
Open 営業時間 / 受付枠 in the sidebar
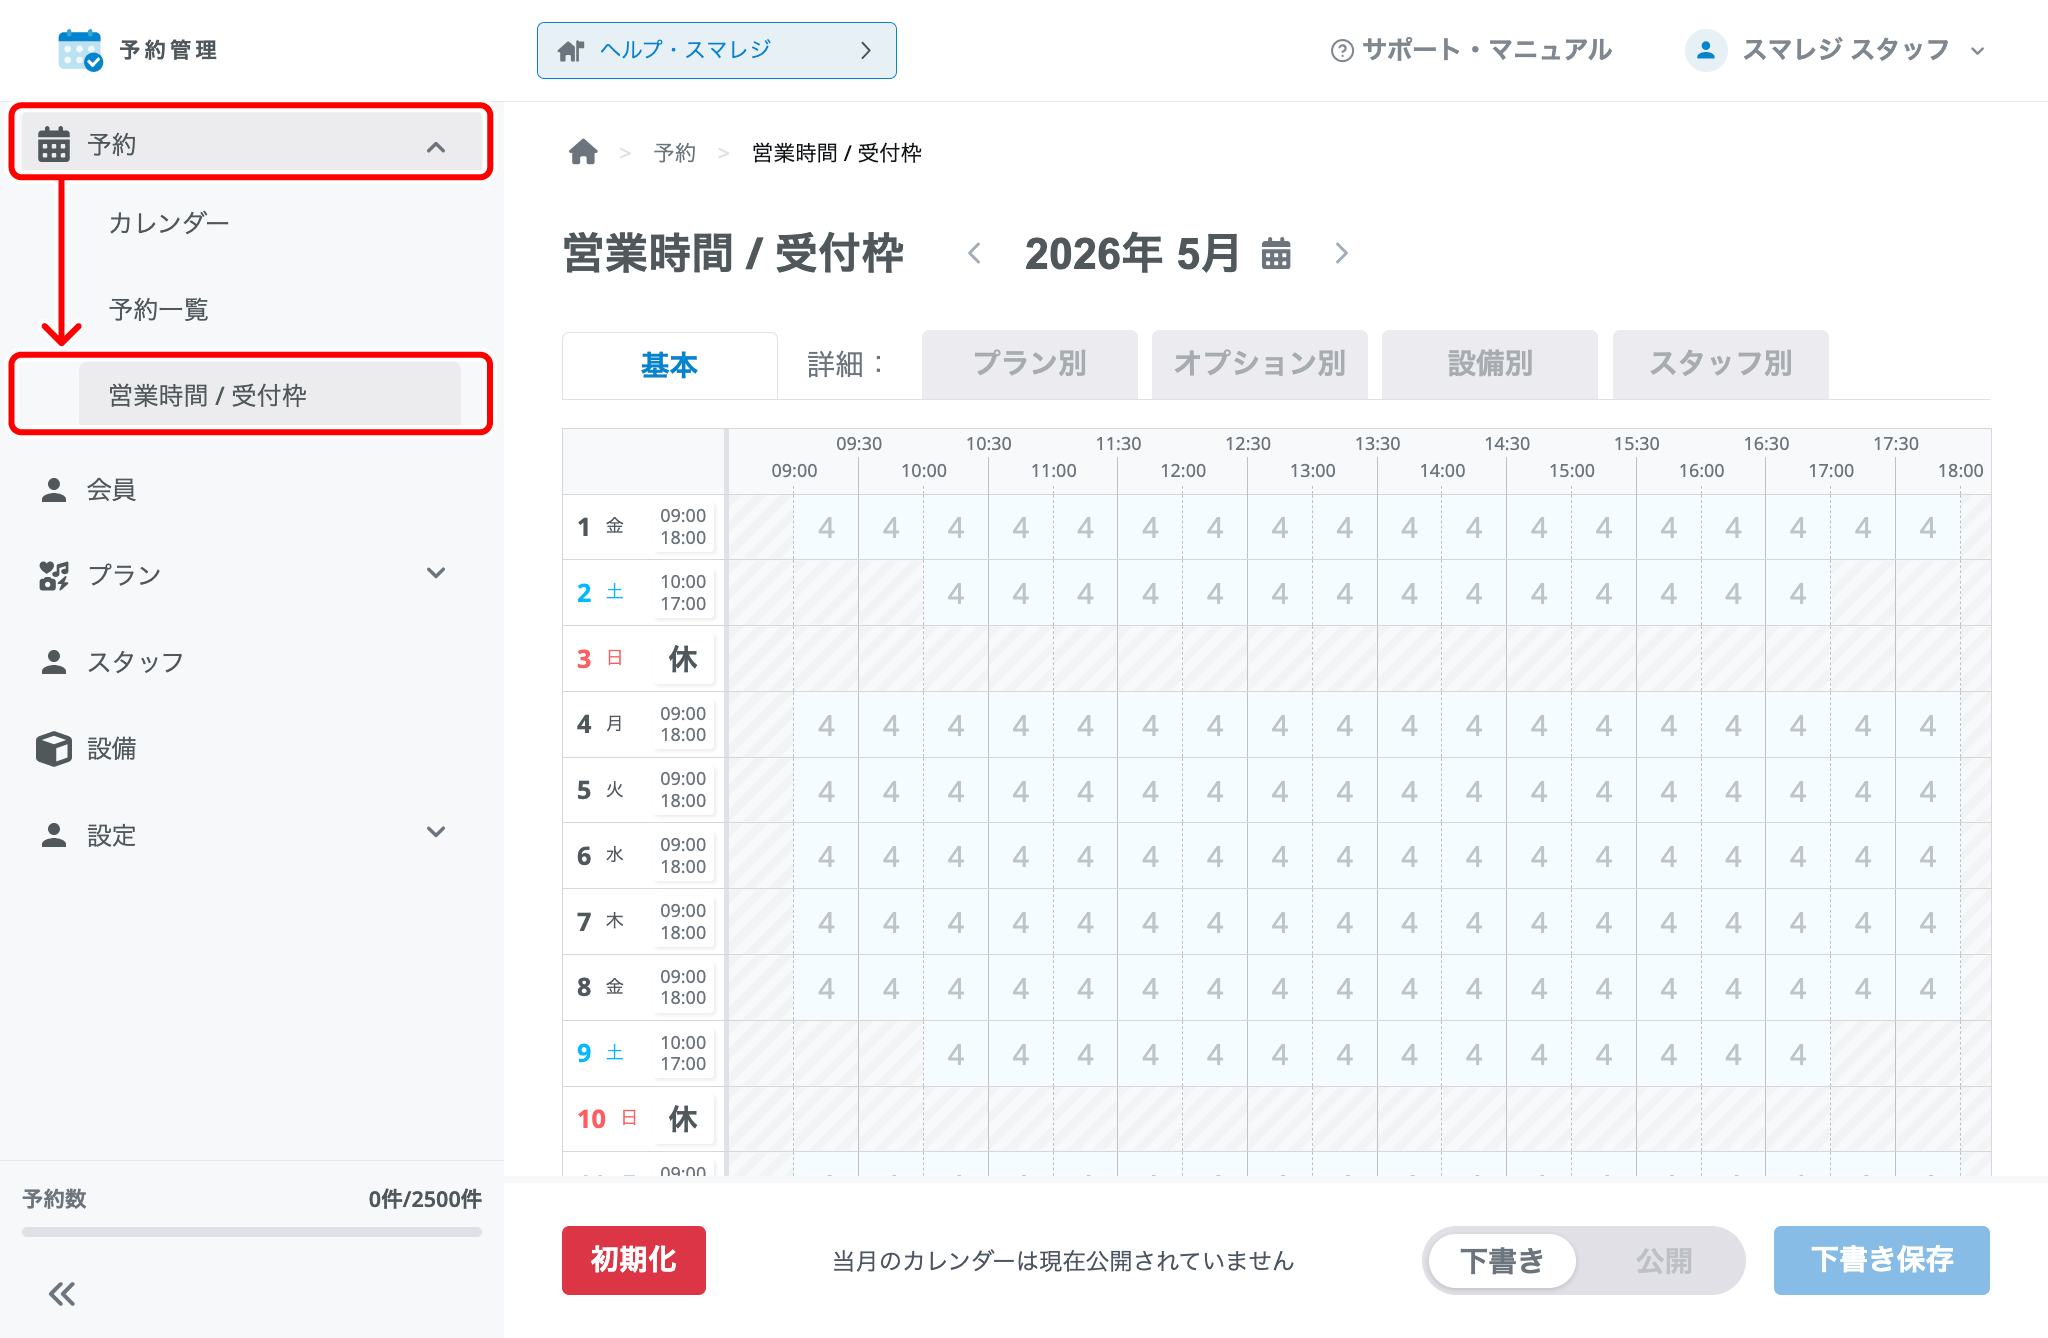(x=270, y=395)
